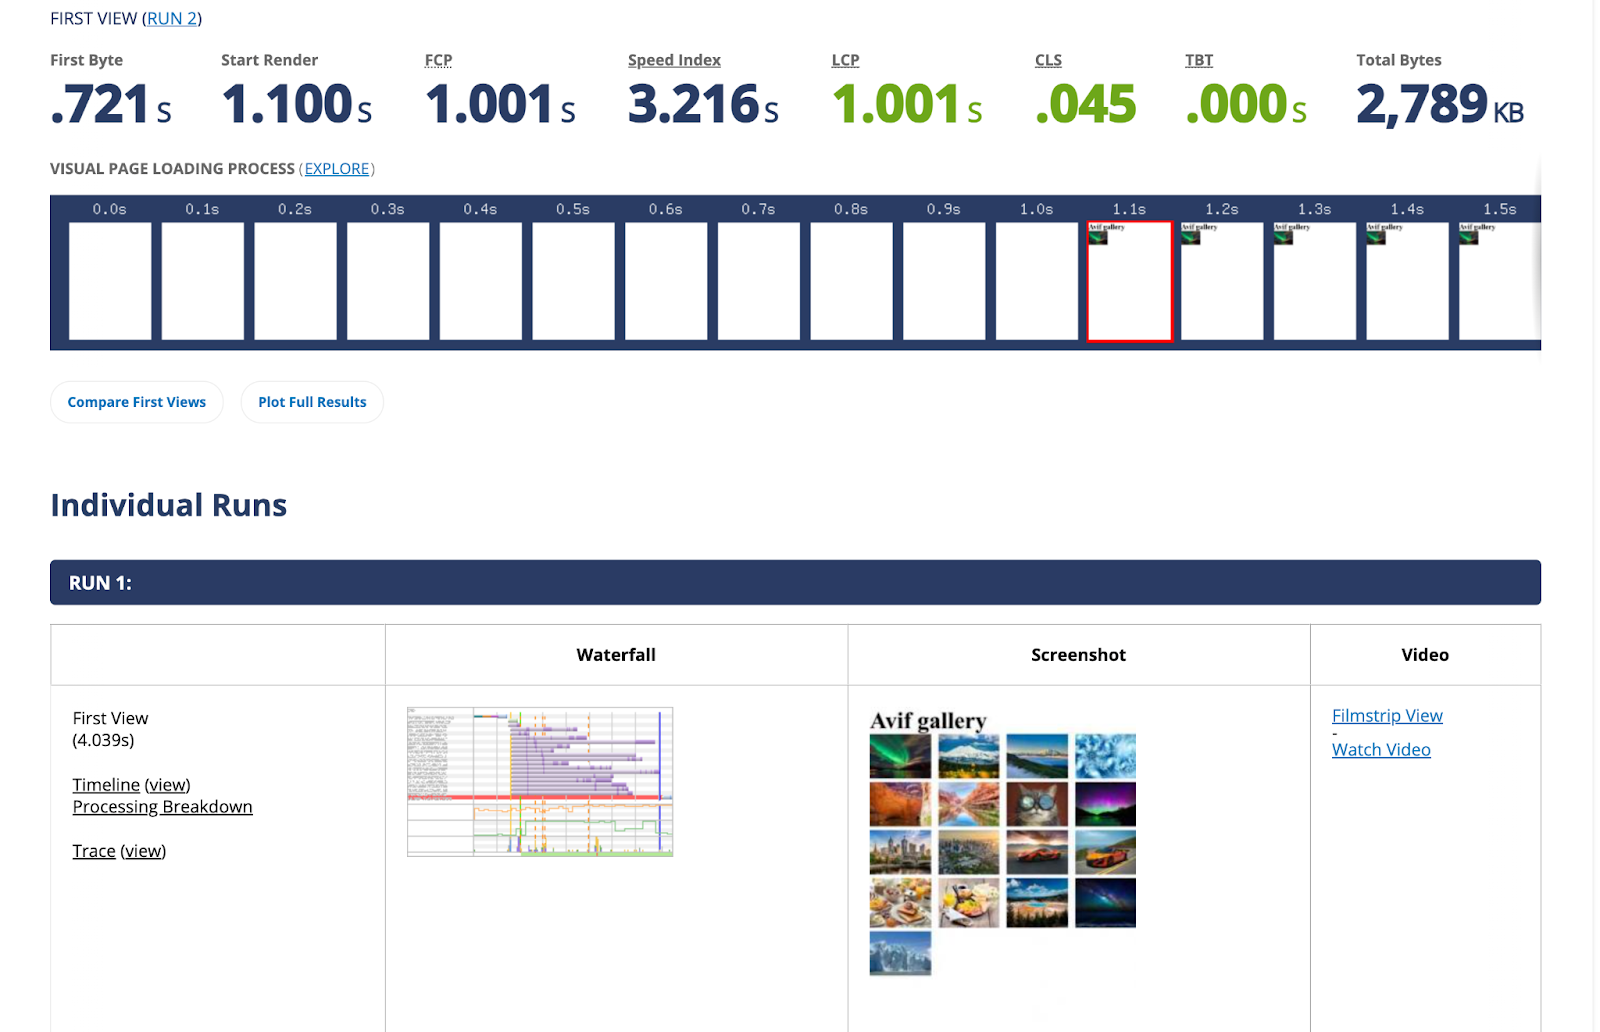Select the 0.3s filmstrip frame
This screenshot has height=1032, width=1600.
click(x=388, y=281)
